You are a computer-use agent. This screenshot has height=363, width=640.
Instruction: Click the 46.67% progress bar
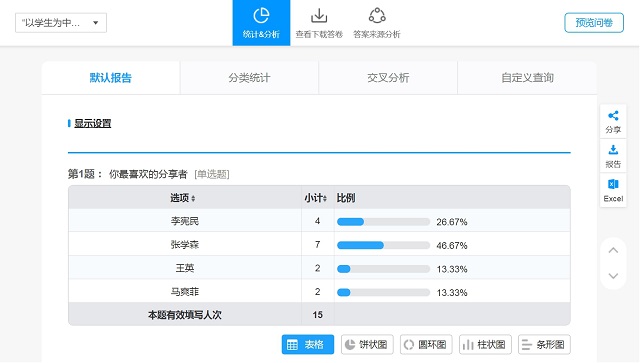[383, 245]
